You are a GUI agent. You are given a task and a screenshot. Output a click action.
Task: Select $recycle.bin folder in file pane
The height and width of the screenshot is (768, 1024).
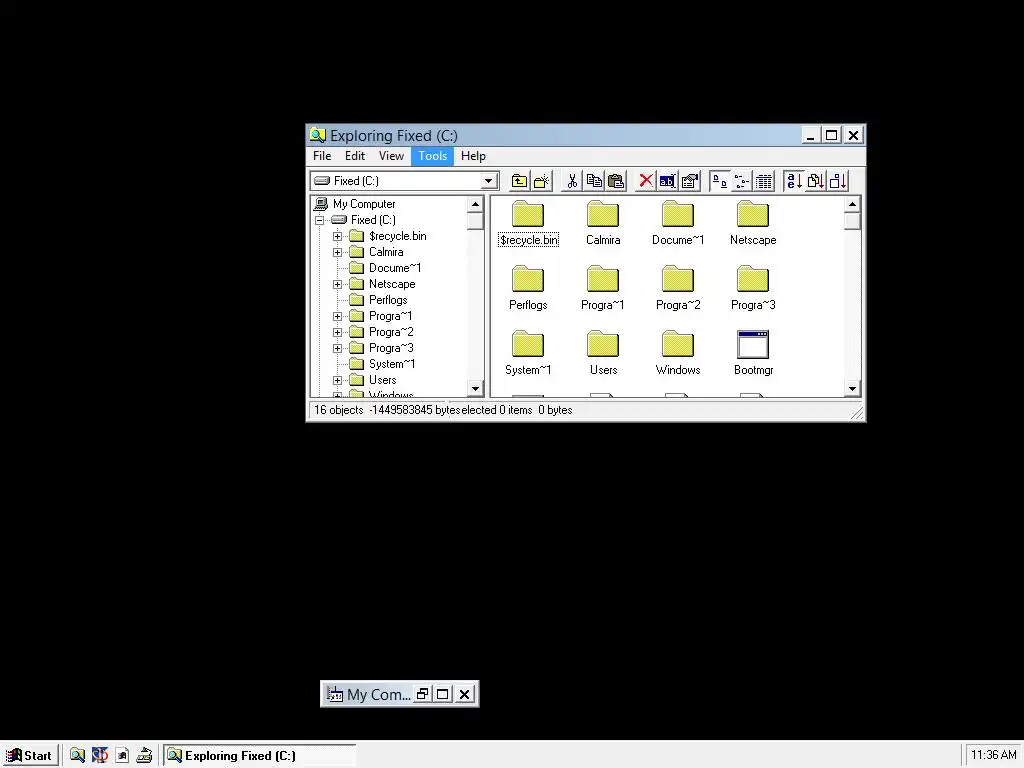528,223
